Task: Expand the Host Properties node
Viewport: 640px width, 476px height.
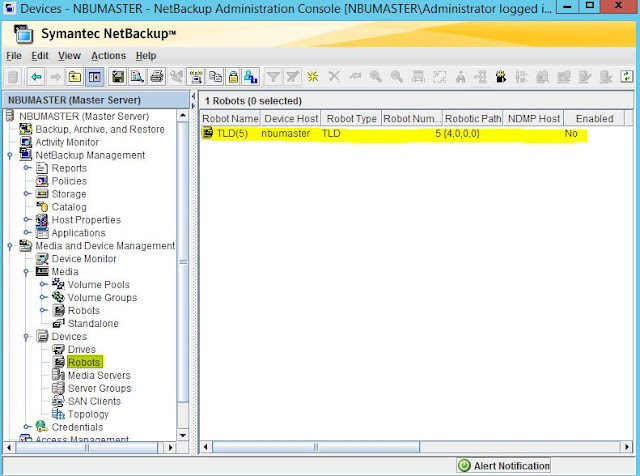Action: click(x=27, y=220)
